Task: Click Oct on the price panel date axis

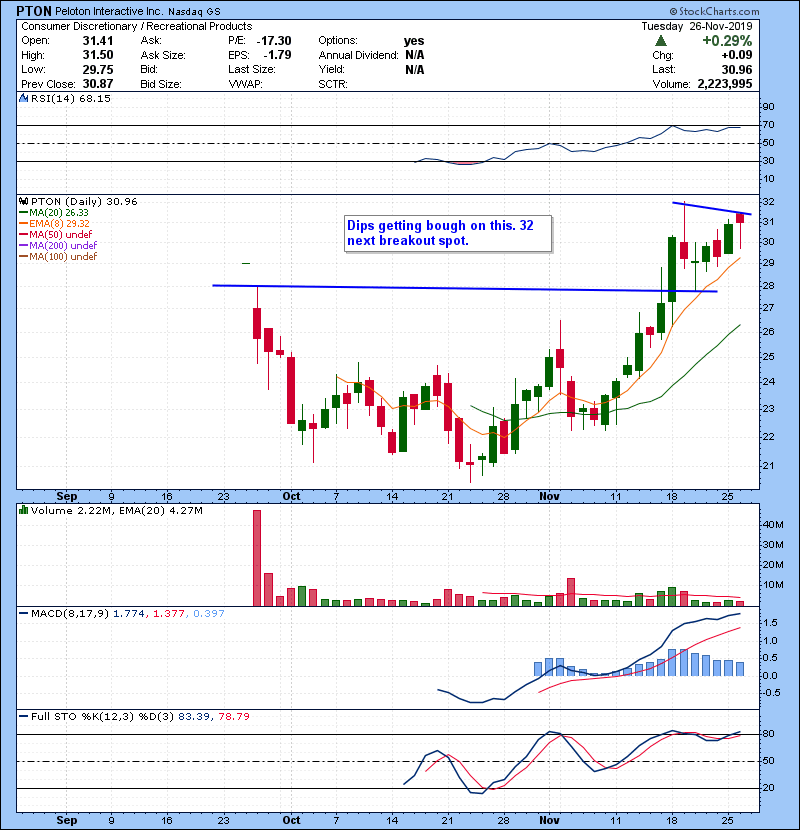Action: [291, 497]
